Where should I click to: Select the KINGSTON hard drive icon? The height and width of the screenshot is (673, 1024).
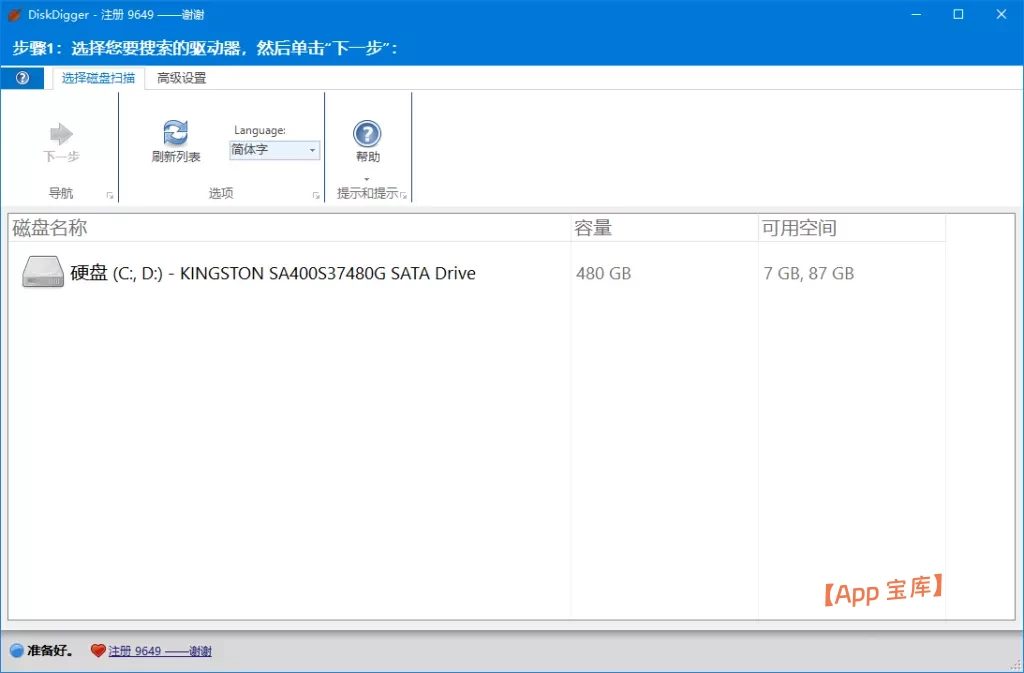click(43, 273)
